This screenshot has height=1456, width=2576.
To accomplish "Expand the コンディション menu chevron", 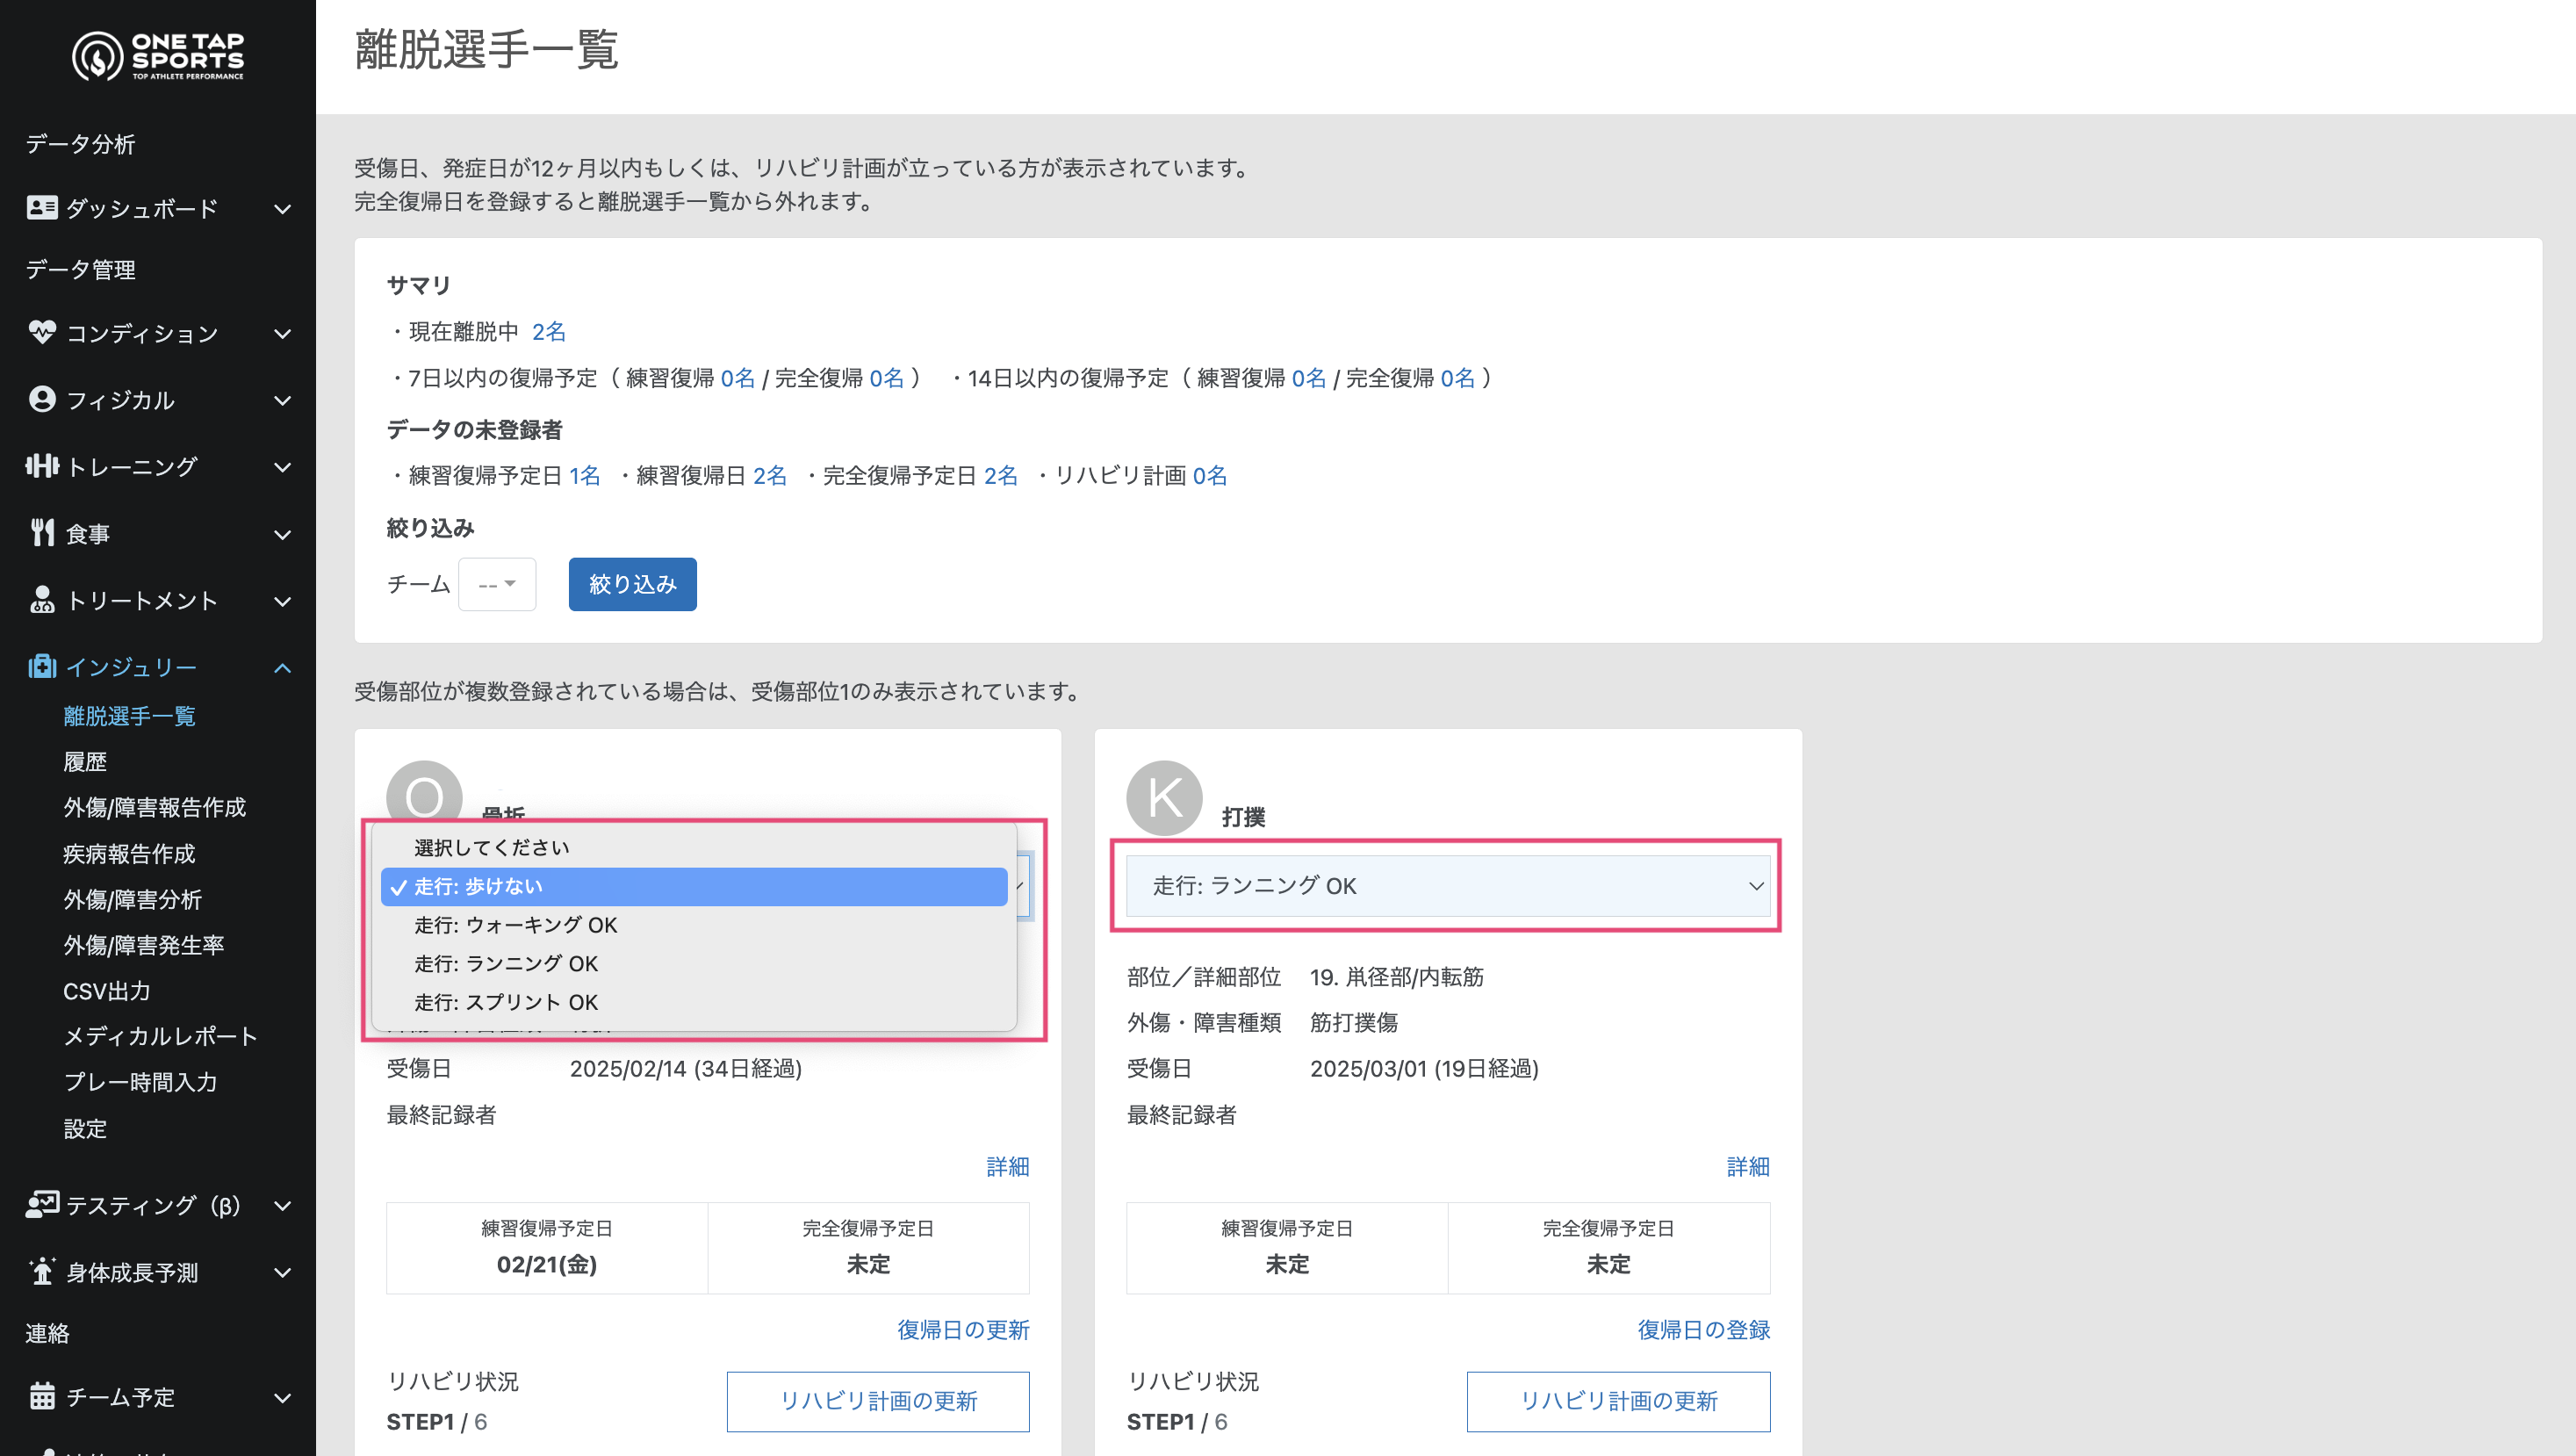I will (x=283, y=333).
